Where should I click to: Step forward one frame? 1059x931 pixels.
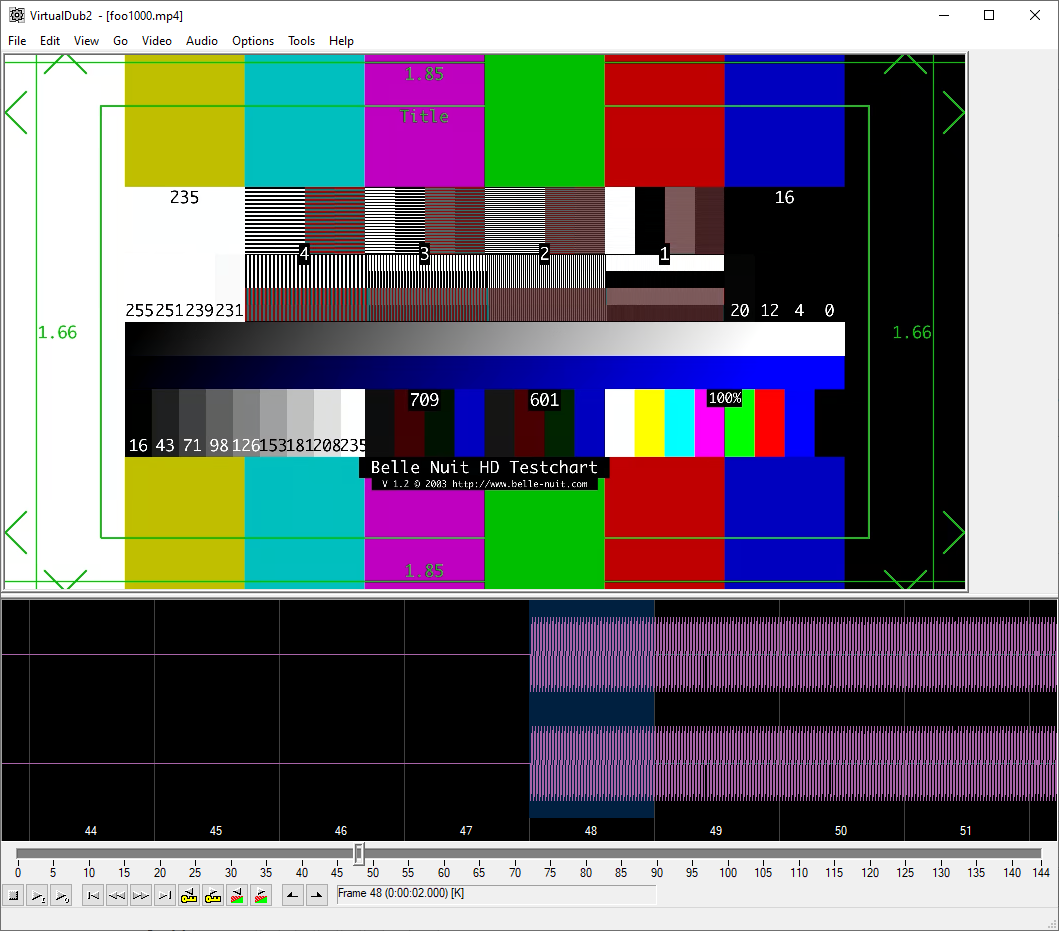click(x=141, y=895)
